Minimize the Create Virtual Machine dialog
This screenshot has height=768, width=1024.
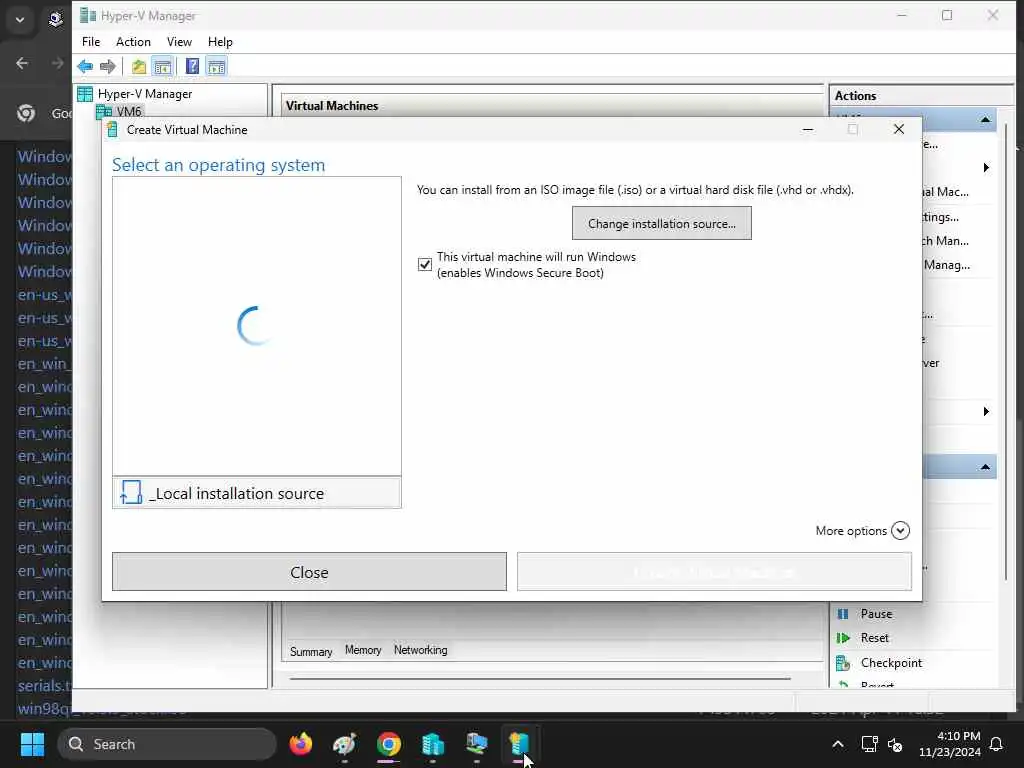coord(808,129)
